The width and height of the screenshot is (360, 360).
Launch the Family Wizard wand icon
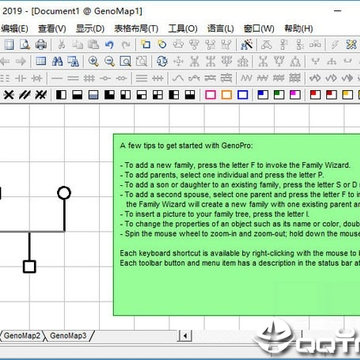[247, 44]
